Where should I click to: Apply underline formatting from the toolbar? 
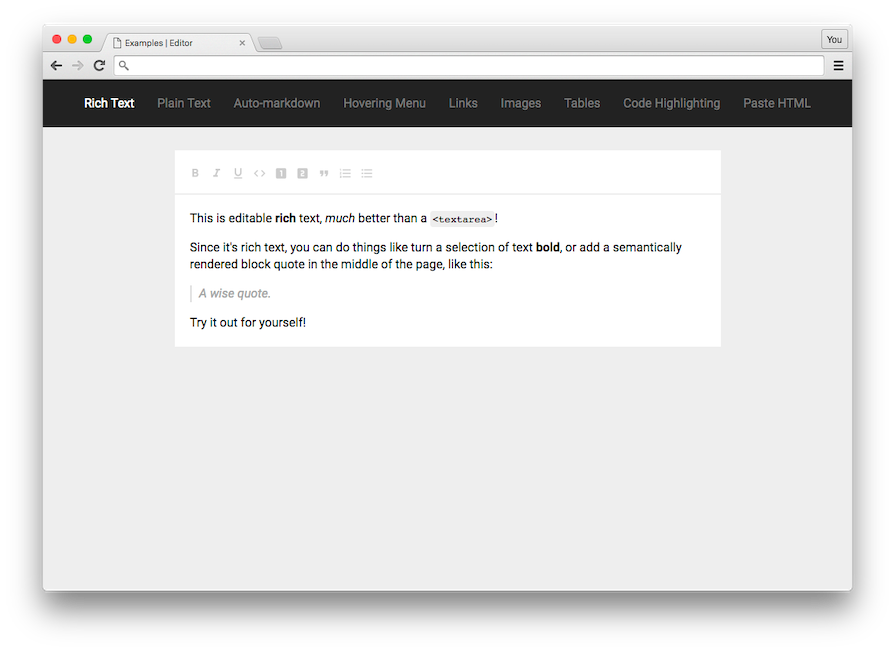[x=238, y=173]
